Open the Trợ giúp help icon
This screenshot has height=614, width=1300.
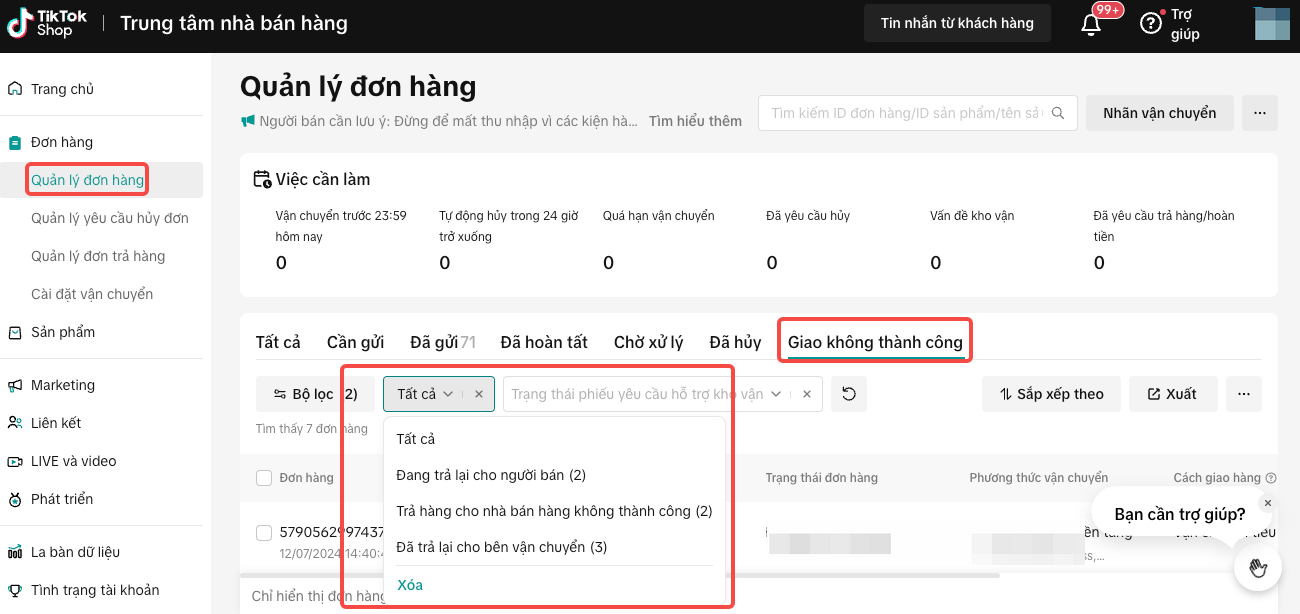pos(1150,23)
